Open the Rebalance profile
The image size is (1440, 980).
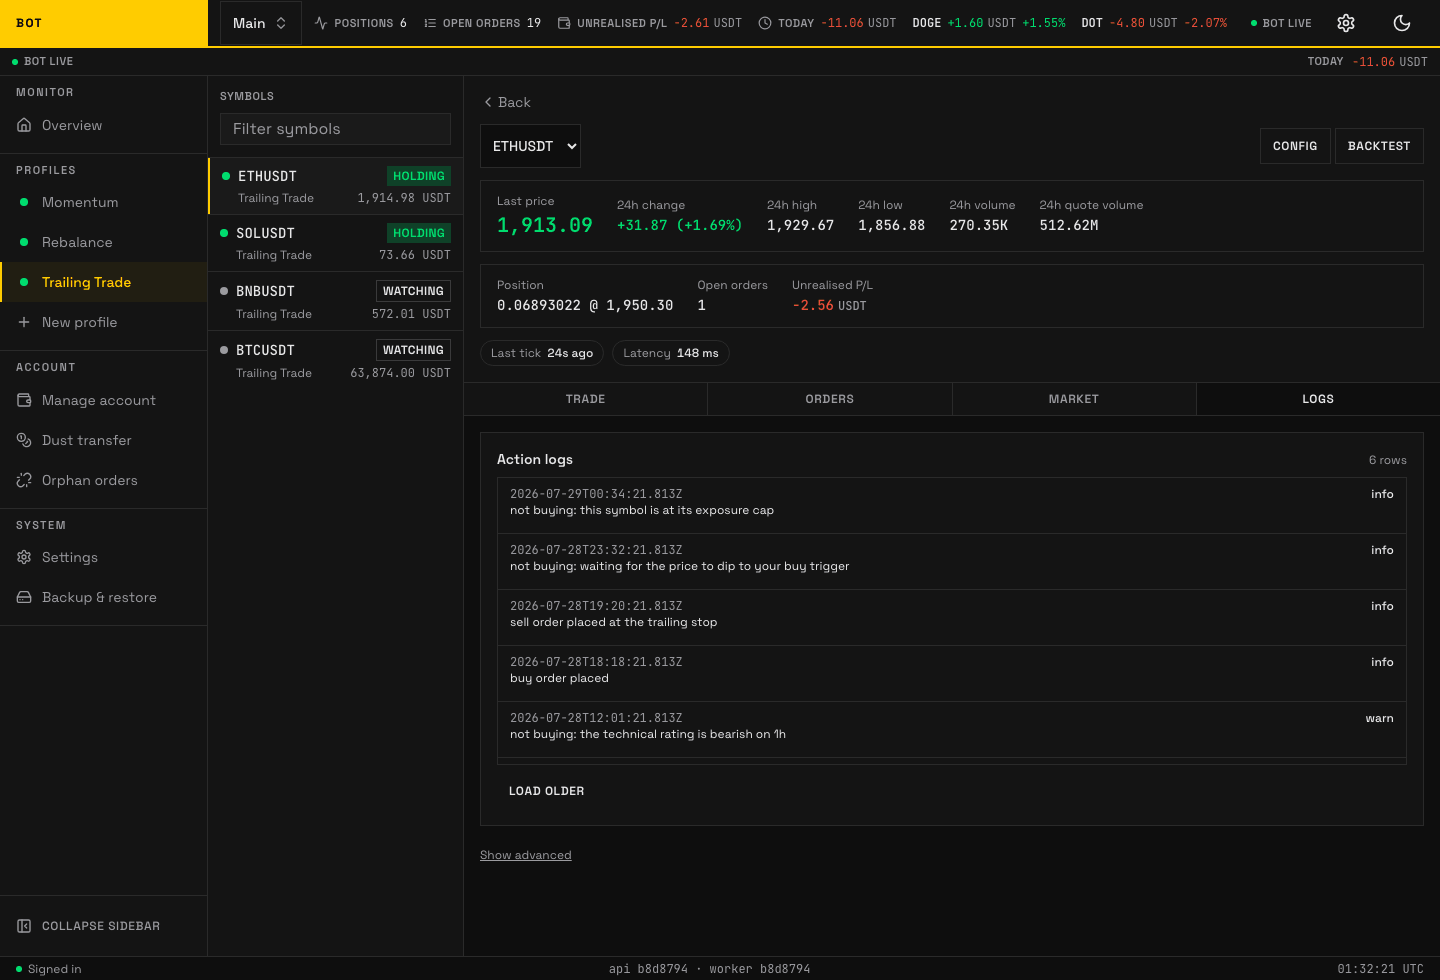104,242
